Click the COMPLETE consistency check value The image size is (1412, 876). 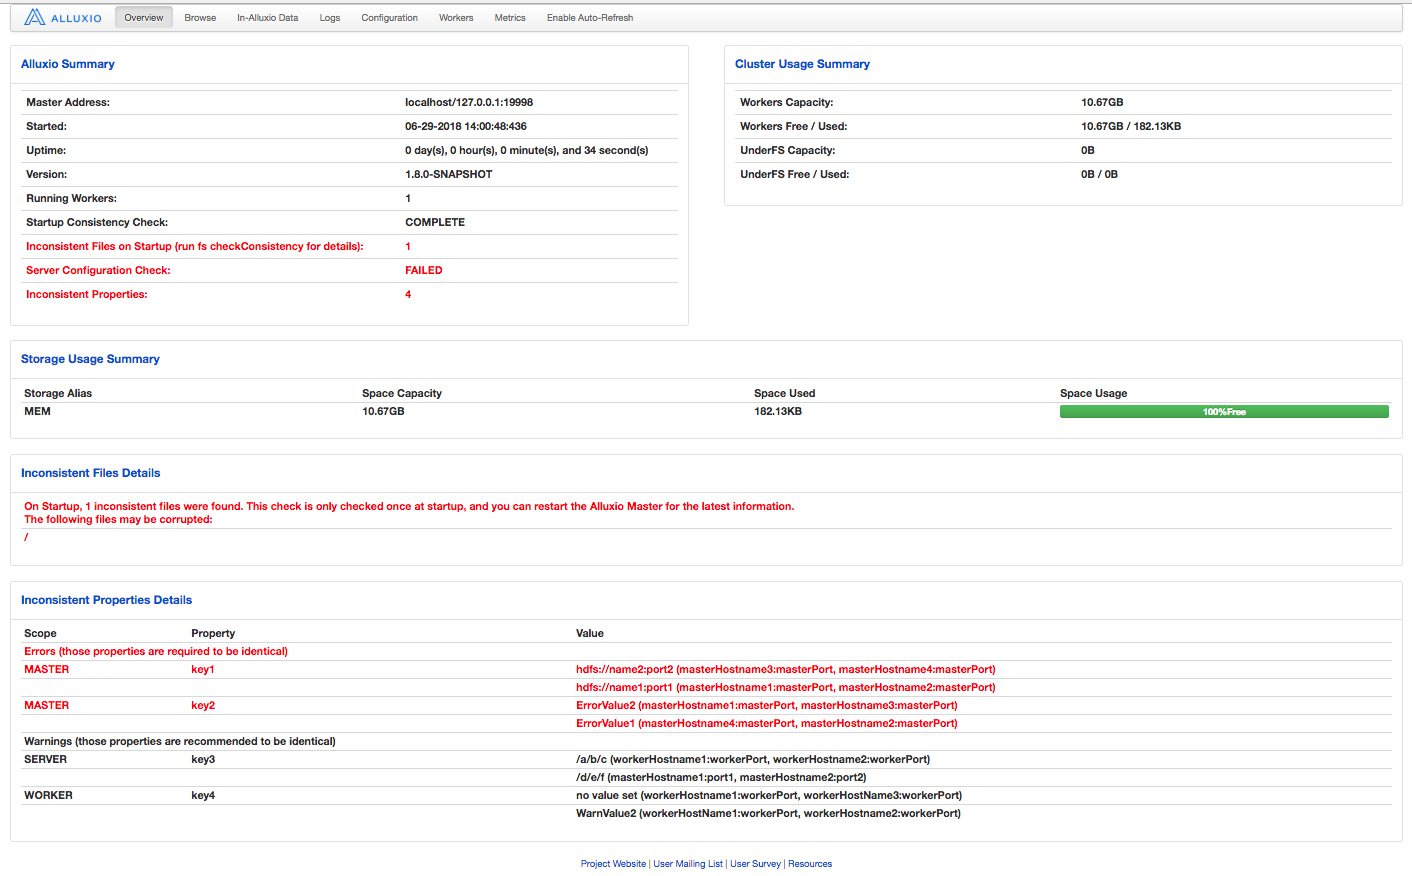click(435, 222)
